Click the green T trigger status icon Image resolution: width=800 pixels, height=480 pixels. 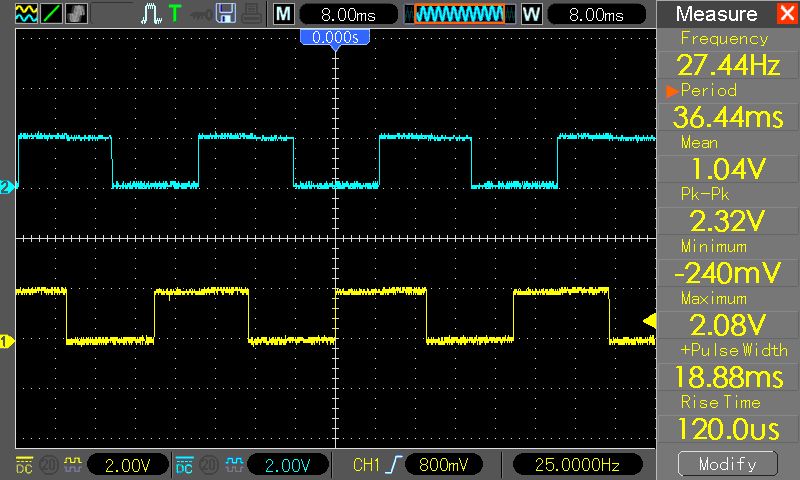click(175, 14)
